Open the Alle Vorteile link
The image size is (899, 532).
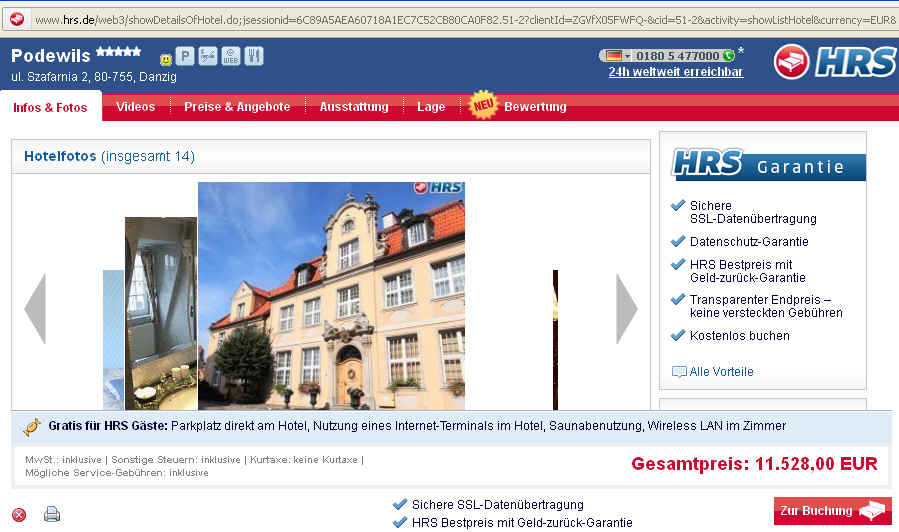tap(721, 372)
